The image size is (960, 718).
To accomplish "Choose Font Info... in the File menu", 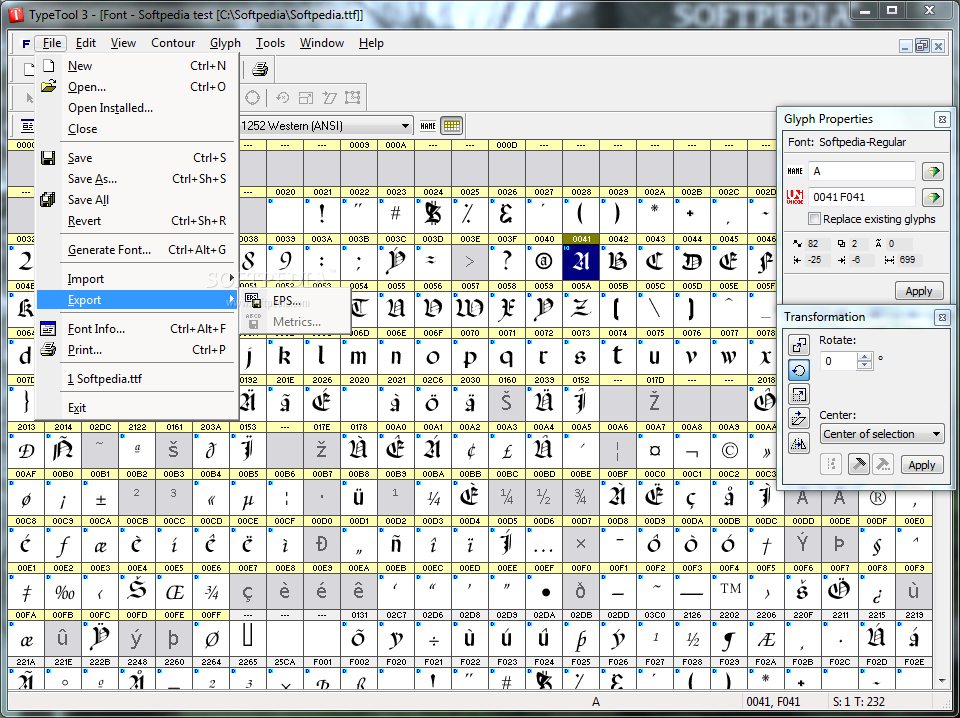I will point(137,329).
